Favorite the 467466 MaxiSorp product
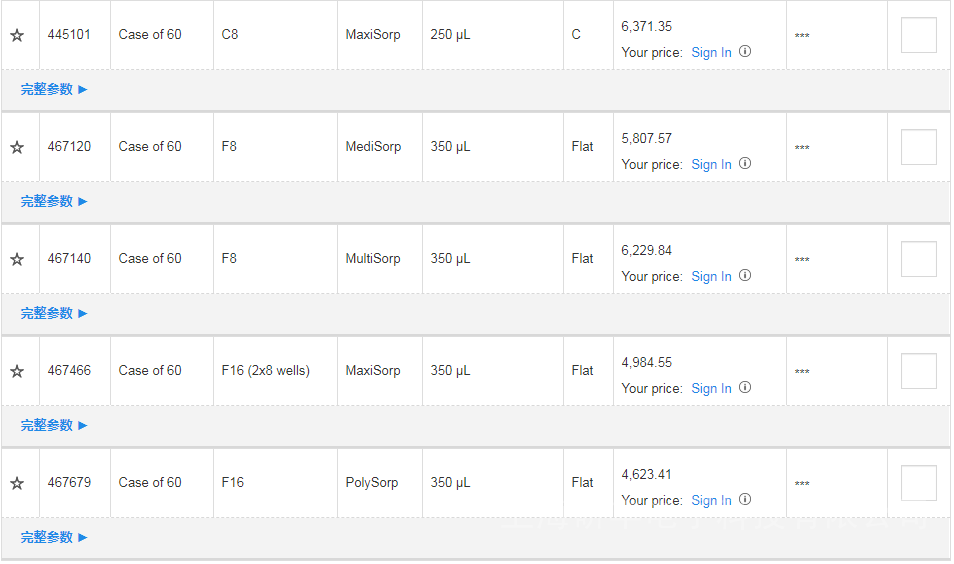This screenshot has width=954, height=564. pos(17,371)
